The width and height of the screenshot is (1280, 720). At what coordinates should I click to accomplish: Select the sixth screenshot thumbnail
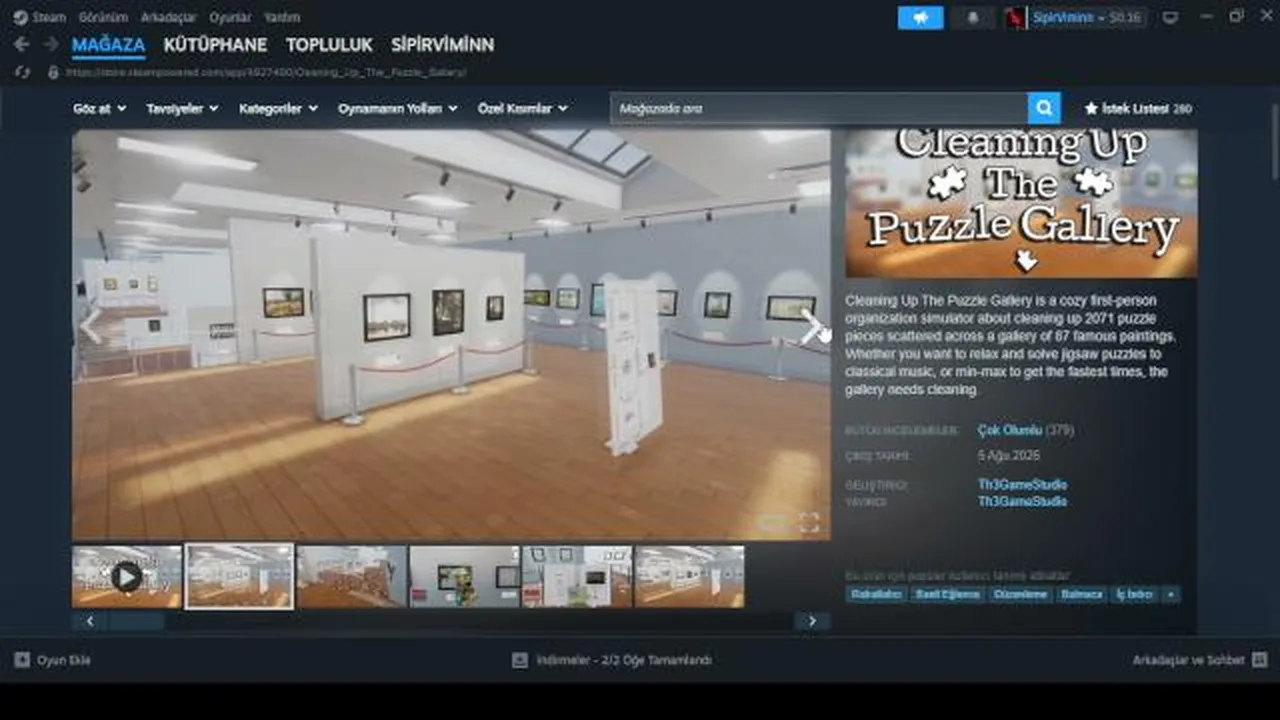coord(690,576)
